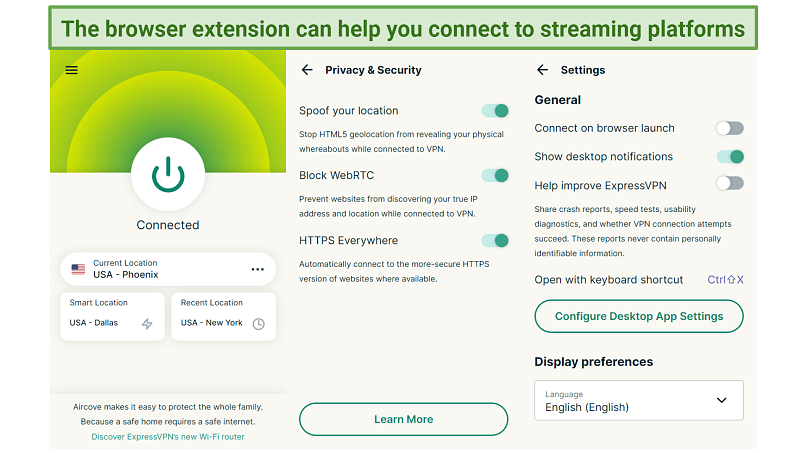Click the Help improve ExpressVPN label
The width and height of the screenshot is (806, 453).
600,185
